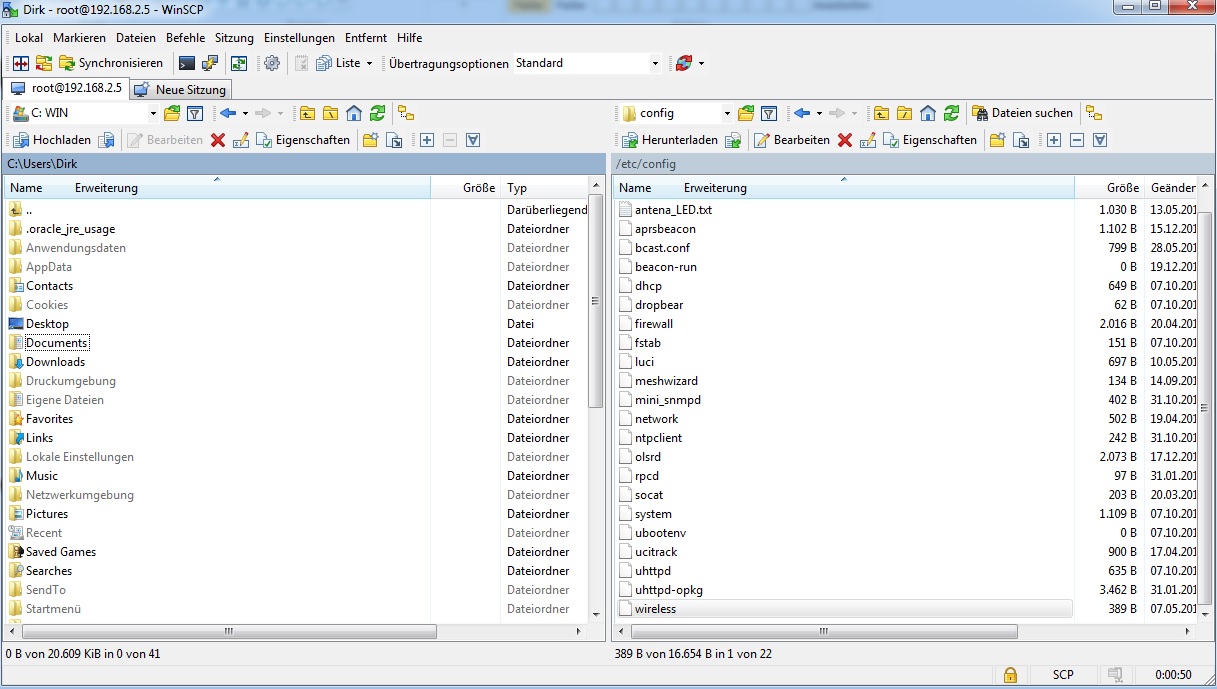This screenshot has height=689, width=1217.
Task: Toggle directory tree in local panel
Action: (x=405, y=113)
